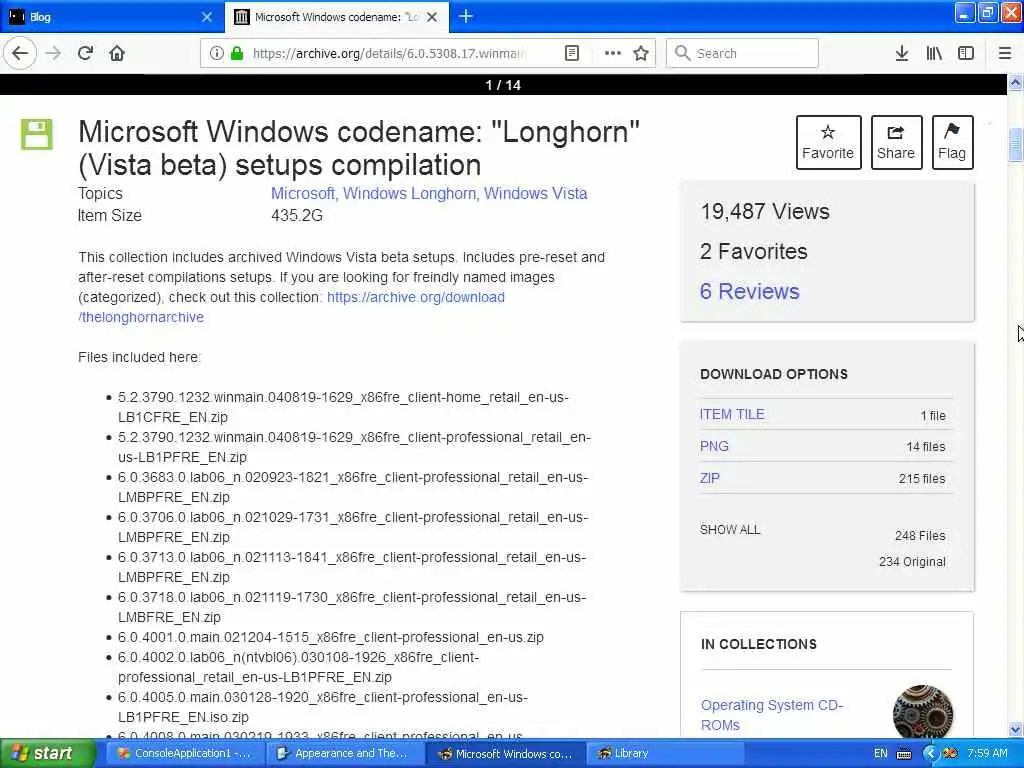Open Operating System CD-ROMs collection link
The width and height of the screenshot is (1024, 768).
click(772, 715)
